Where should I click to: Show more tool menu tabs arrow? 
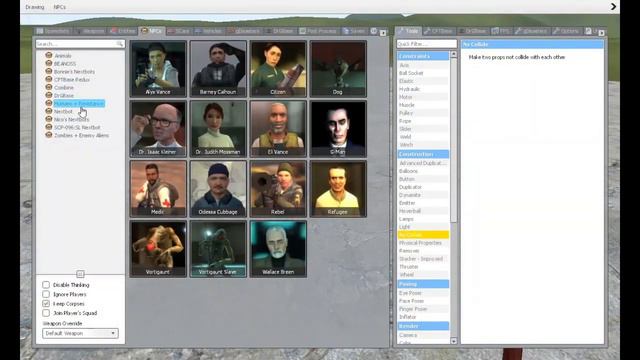pyautogui.click(x=601, y=33)
